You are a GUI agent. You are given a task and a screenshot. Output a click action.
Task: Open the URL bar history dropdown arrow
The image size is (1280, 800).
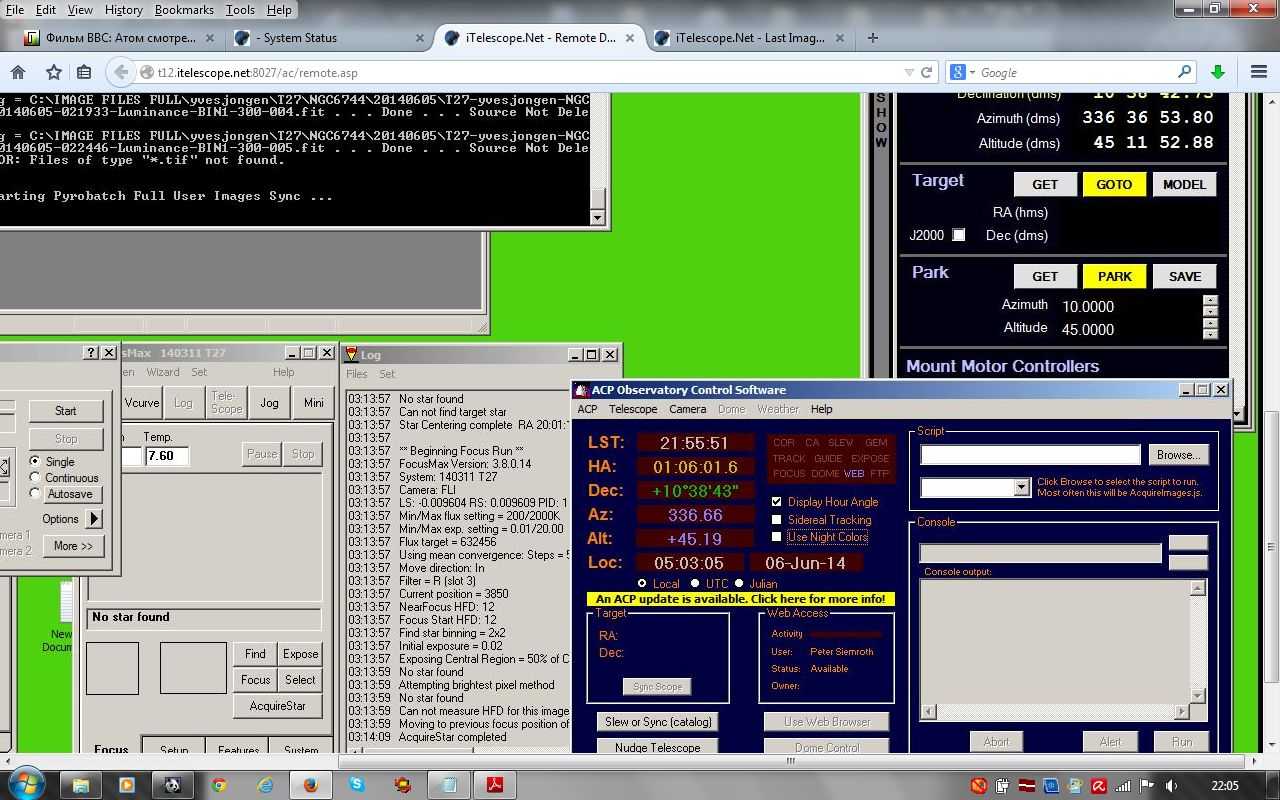pos(909,72)
